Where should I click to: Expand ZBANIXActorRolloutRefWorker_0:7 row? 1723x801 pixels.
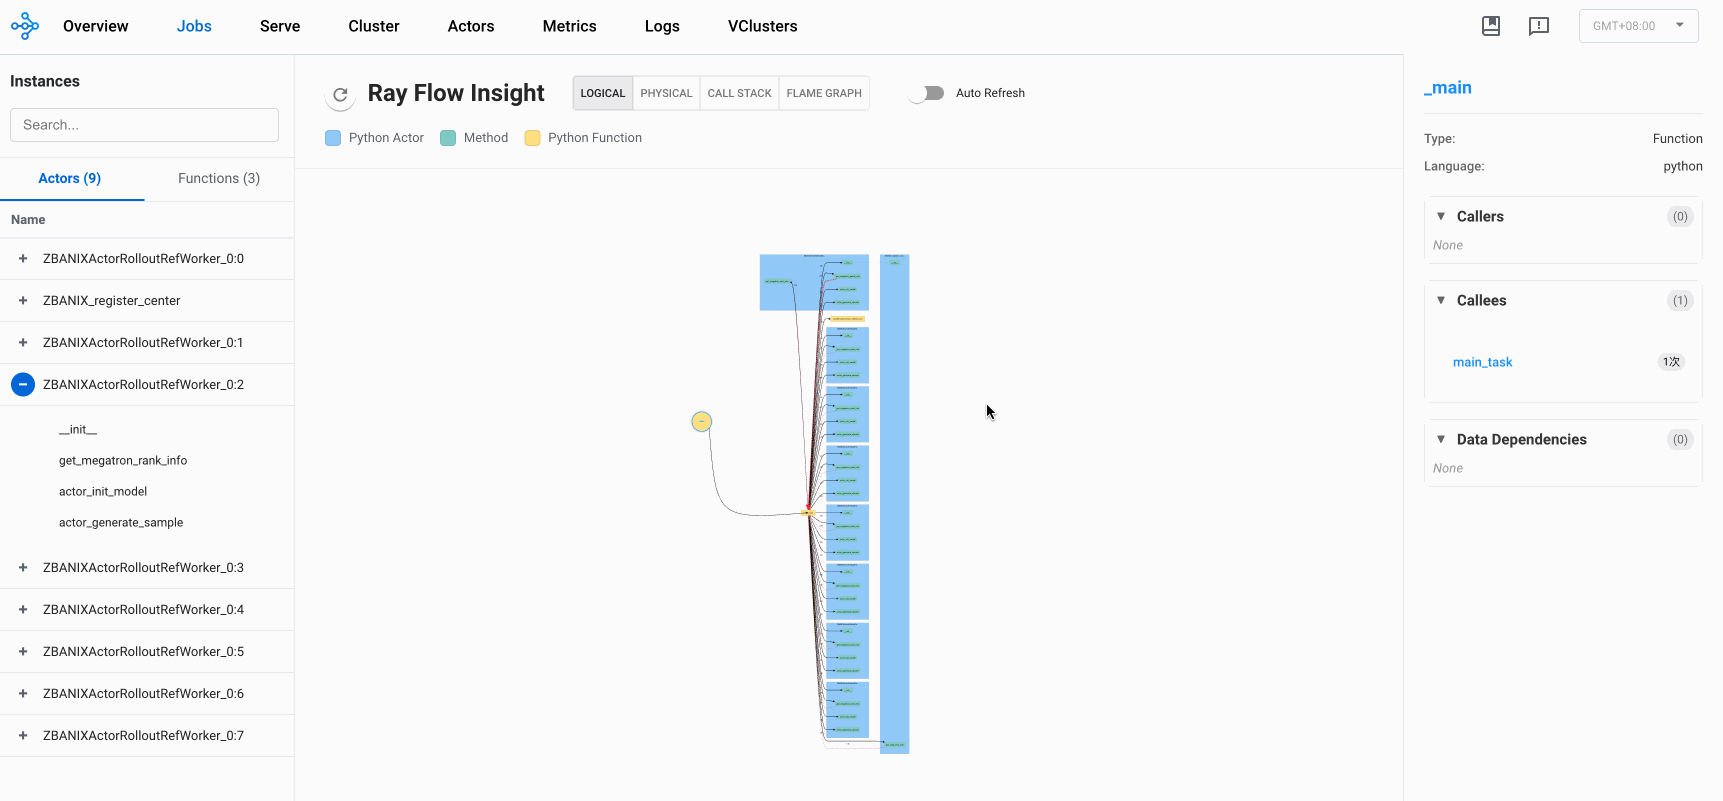23,736
